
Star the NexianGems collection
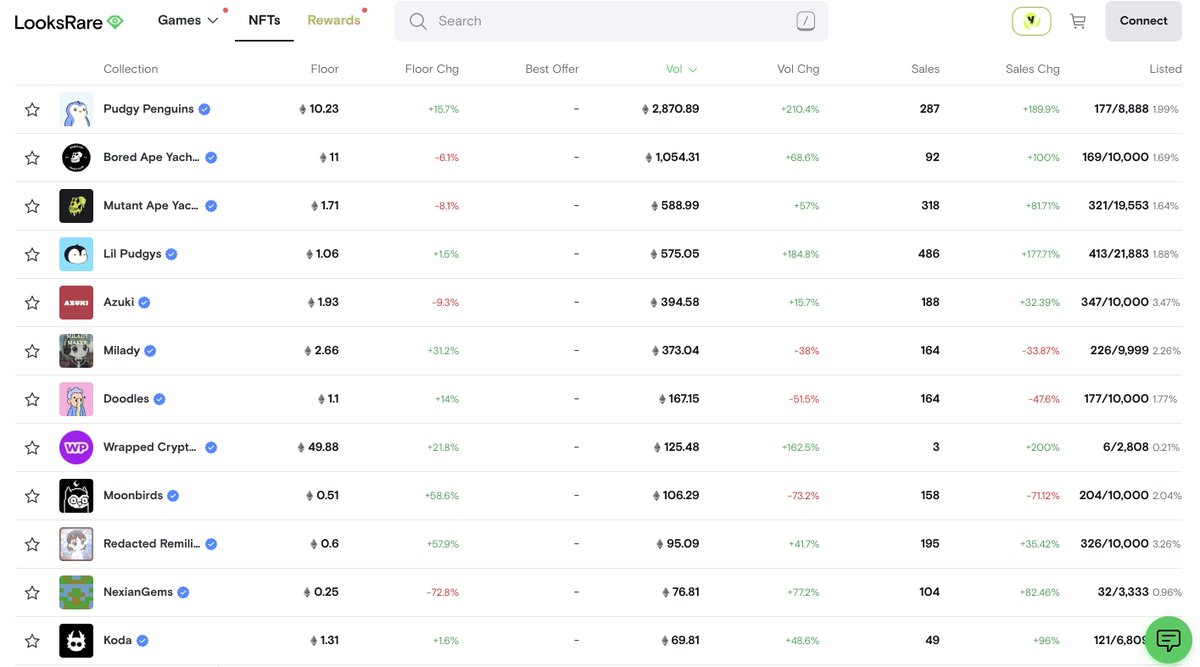[x=32, y=592]
